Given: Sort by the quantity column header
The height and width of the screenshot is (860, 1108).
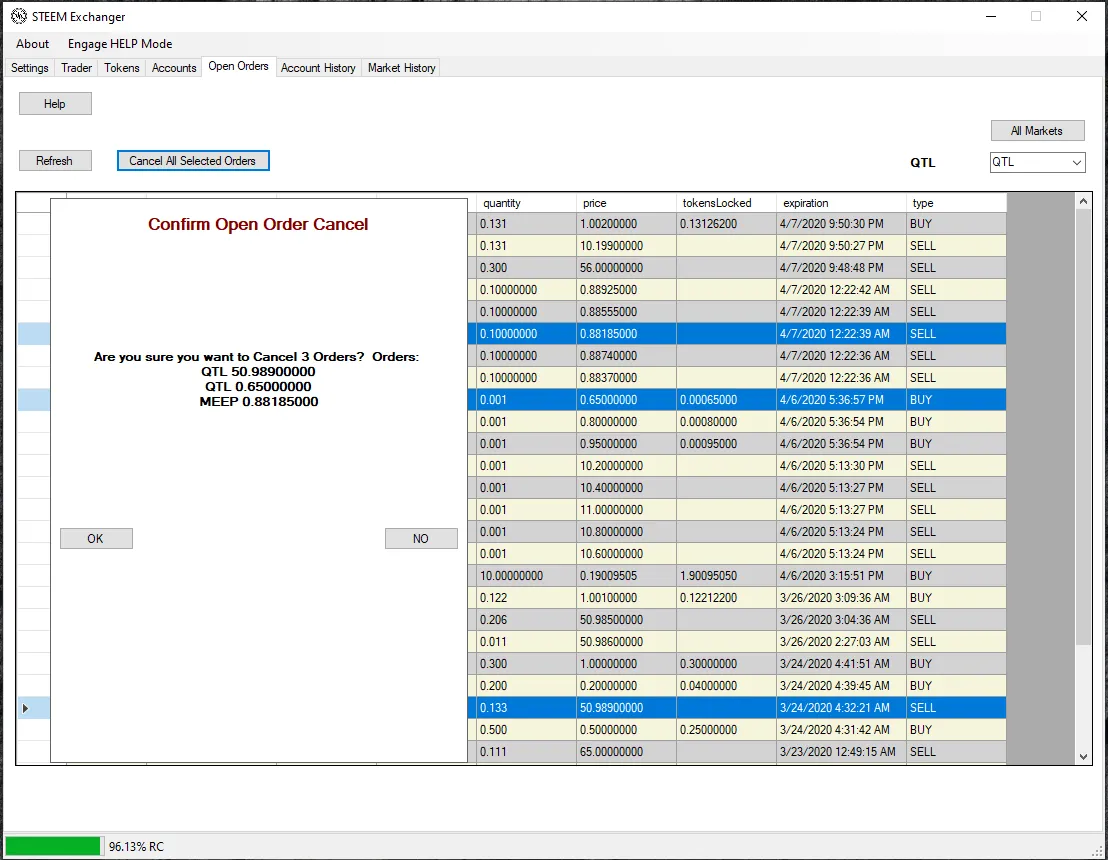Looking at the screenshot, I should tap(526, 203).
